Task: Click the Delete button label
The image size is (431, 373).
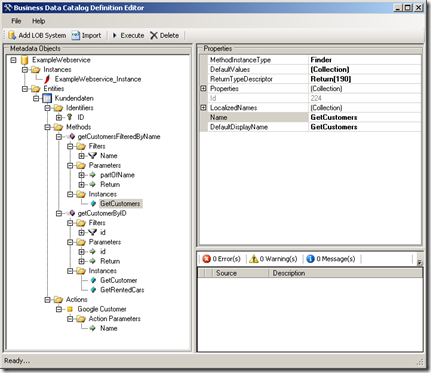Action: [x=169, y=35]
